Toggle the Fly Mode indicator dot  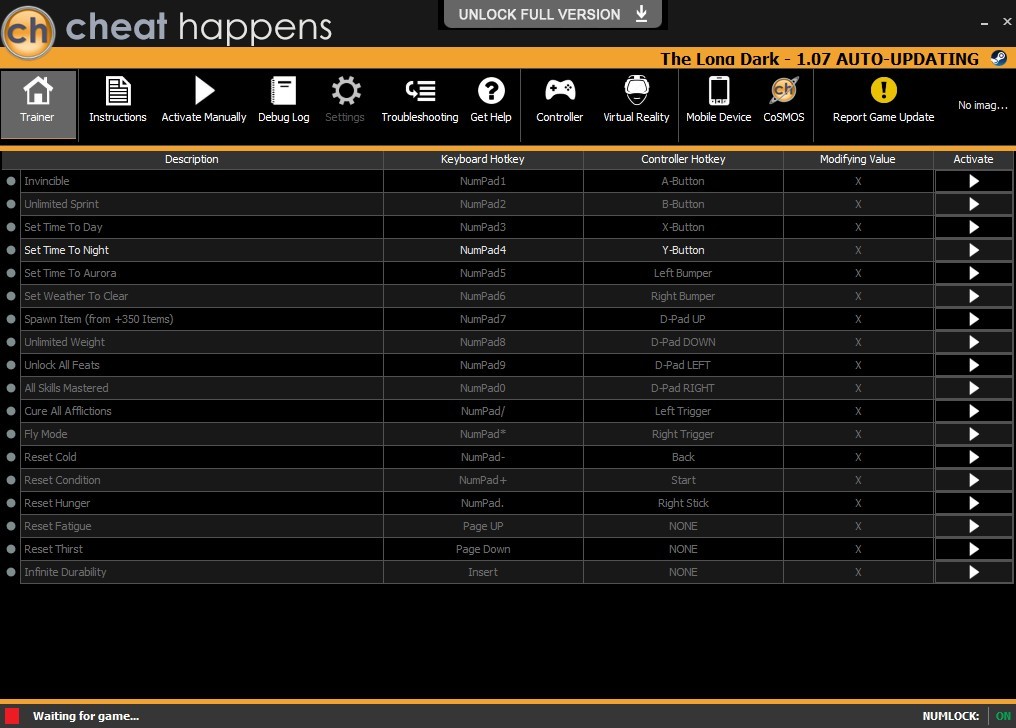click(x=11, y=434)
